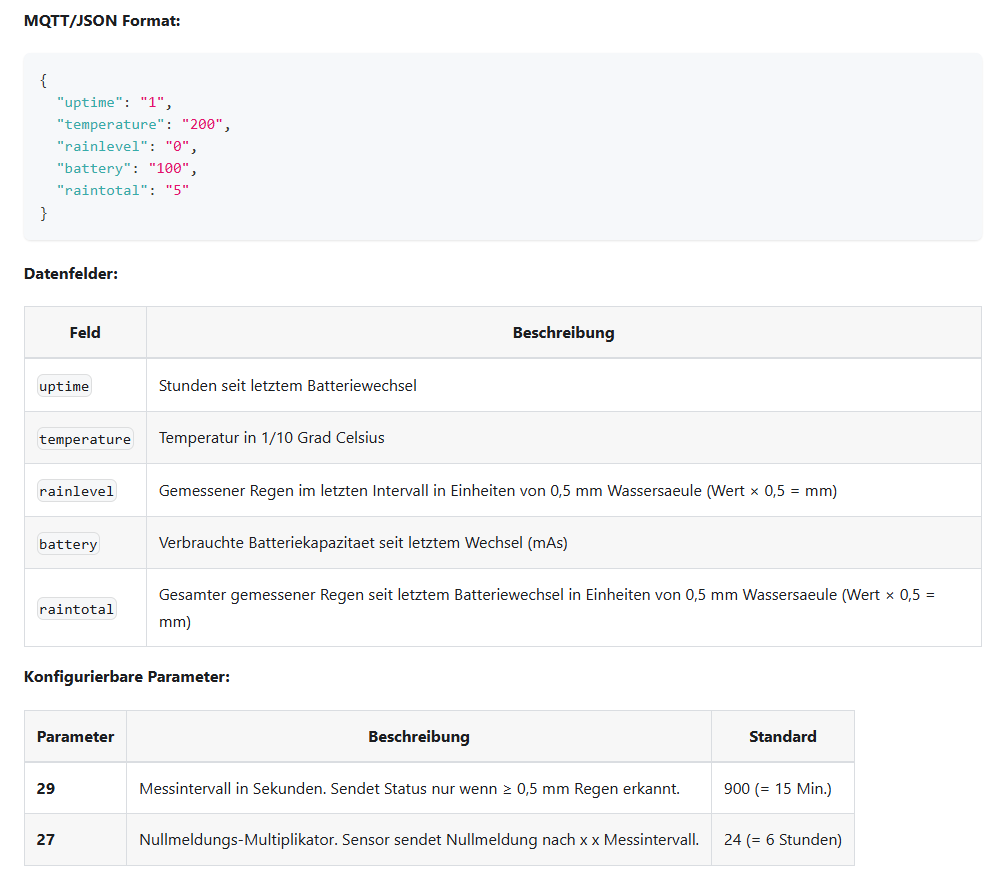The height and width of the screenshot is (894, 998).
Task: Click the Datenfelder table 'Beschreibung' header
Action: (564, 333)
